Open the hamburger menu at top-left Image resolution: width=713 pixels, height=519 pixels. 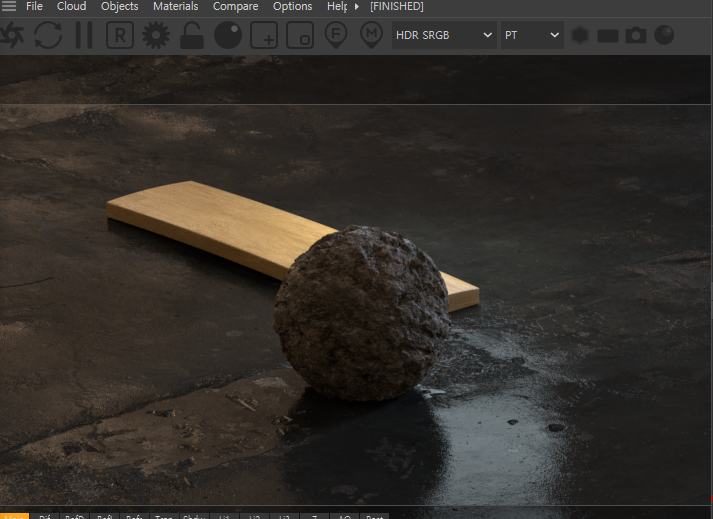click(x=9, y=6)
